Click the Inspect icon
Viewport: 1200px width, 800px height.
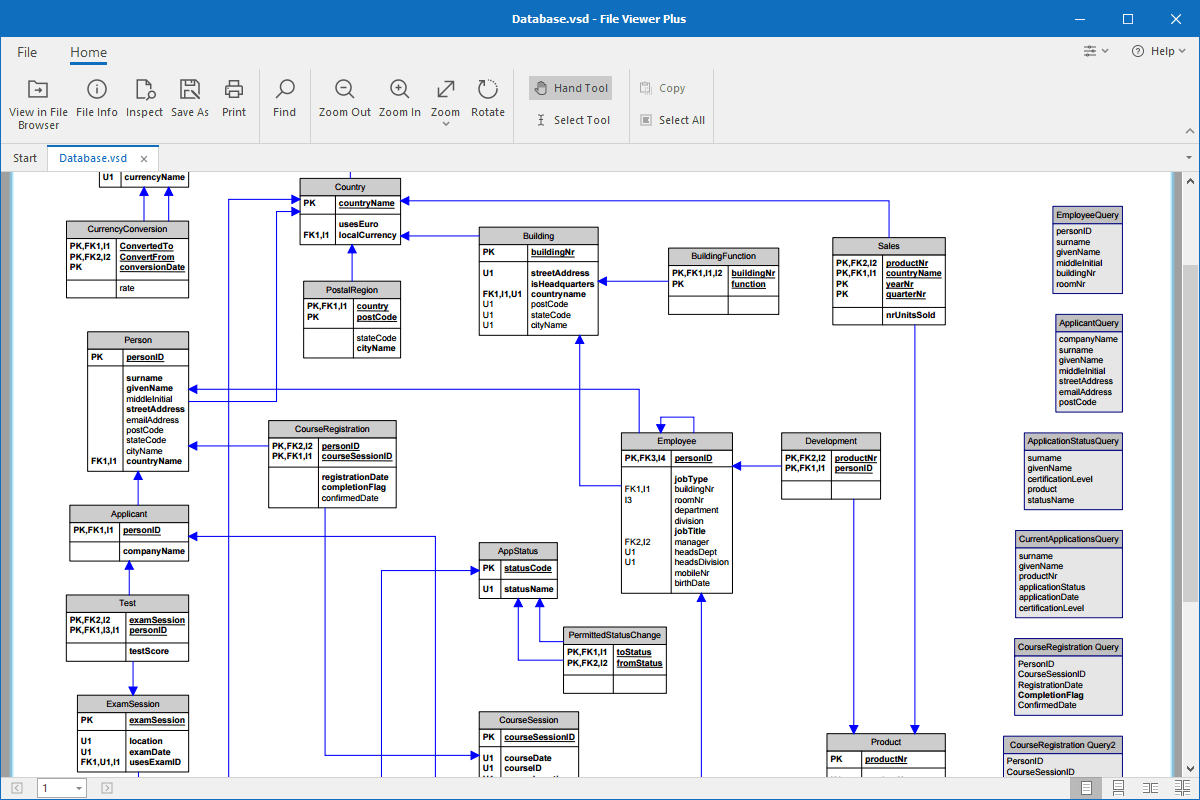[144, 98]
